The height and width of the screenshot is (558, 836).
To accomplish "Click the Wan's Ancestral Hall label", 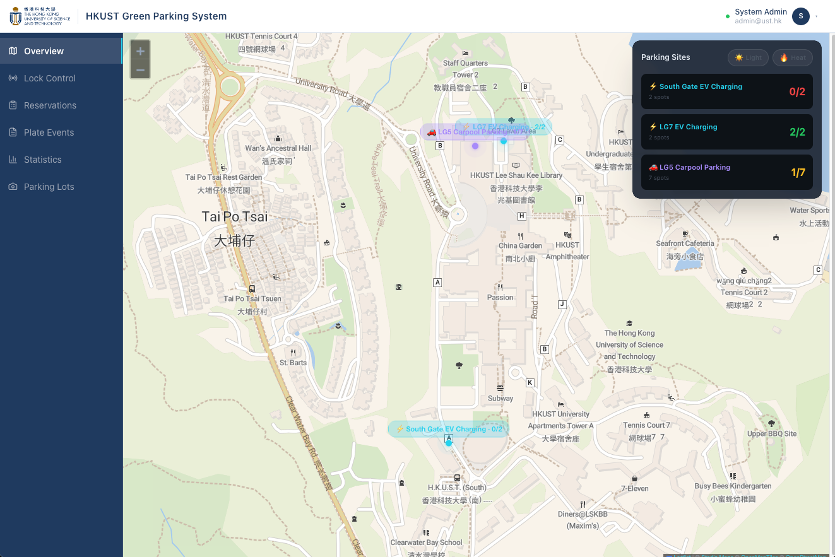I will pos(278,148).
